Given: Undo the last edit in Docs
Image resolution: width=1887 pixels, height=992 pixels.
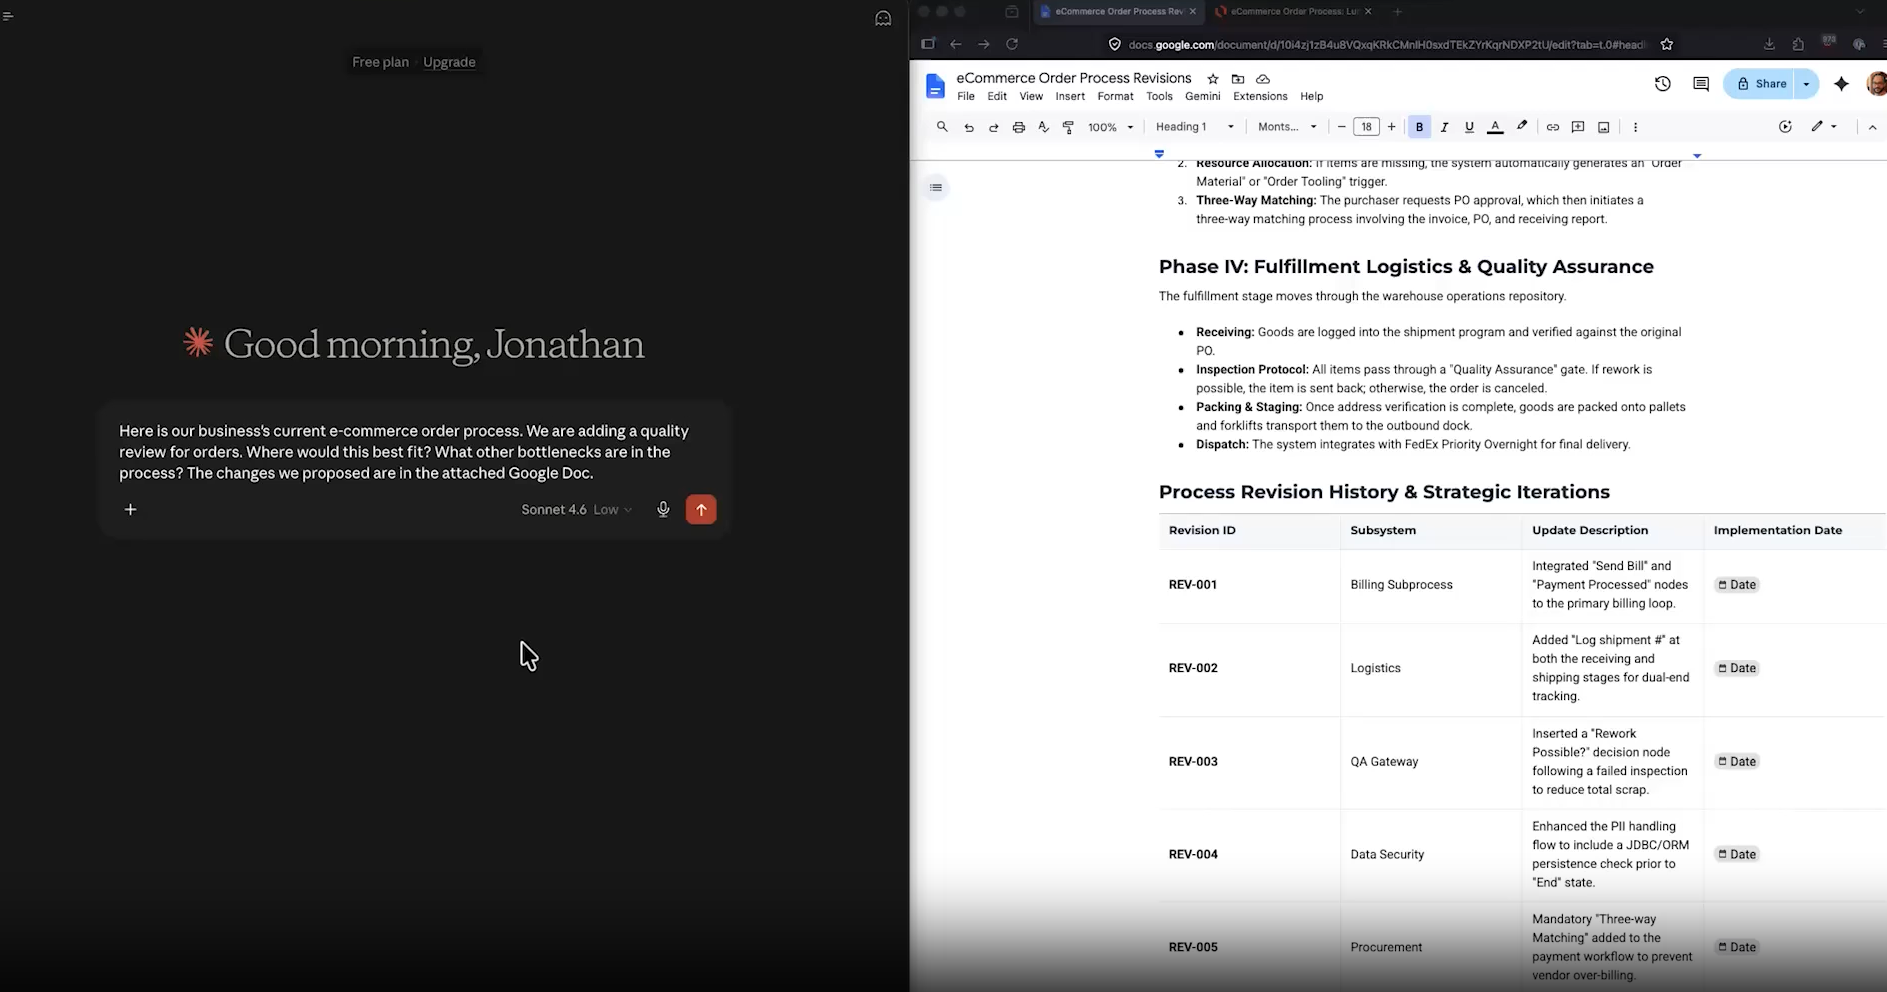Looking at the screenshot, I should pyautogui.click(x=968, y=127).
